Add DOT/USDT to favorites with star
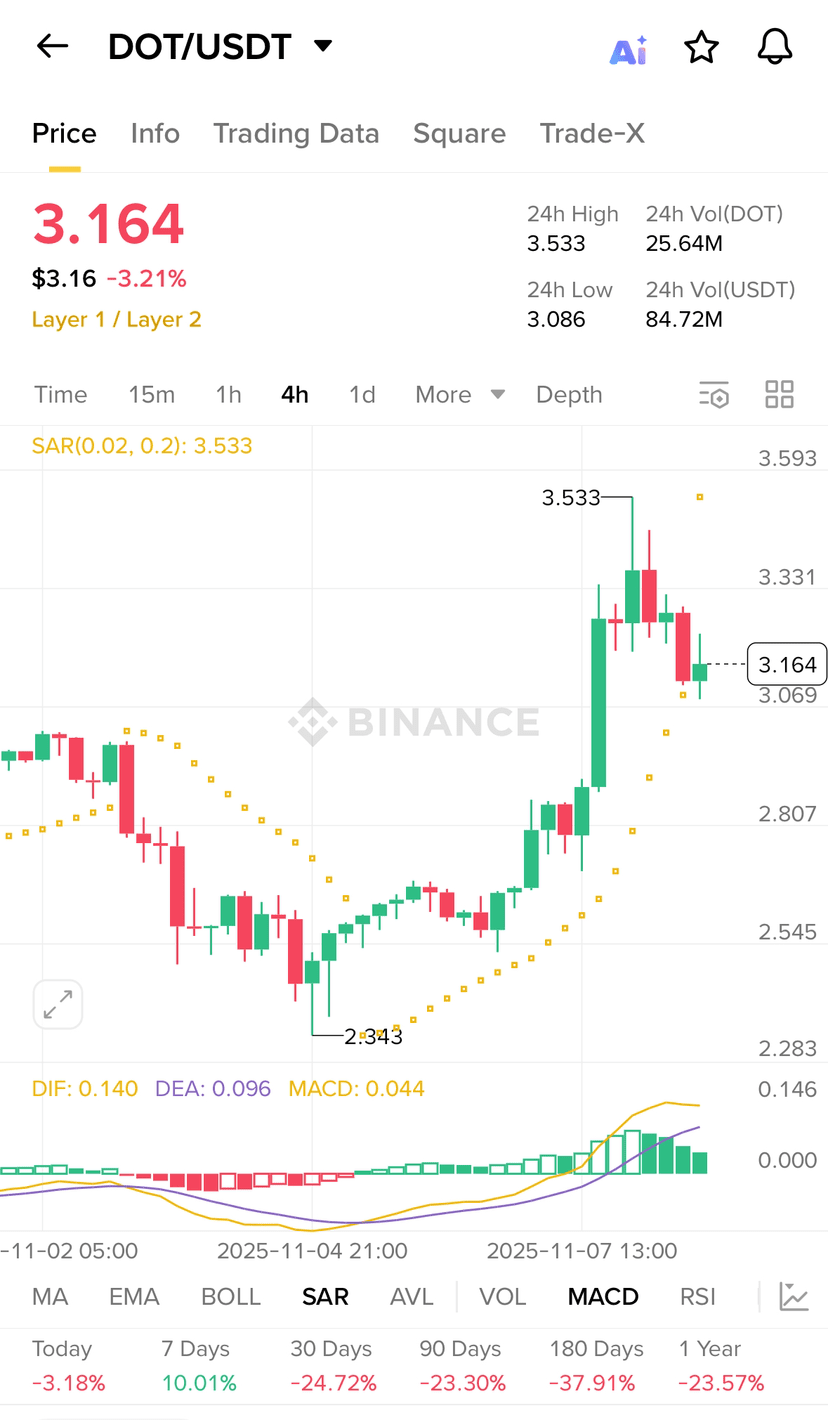Screen dimensions: 828x1420 point(701,47)
